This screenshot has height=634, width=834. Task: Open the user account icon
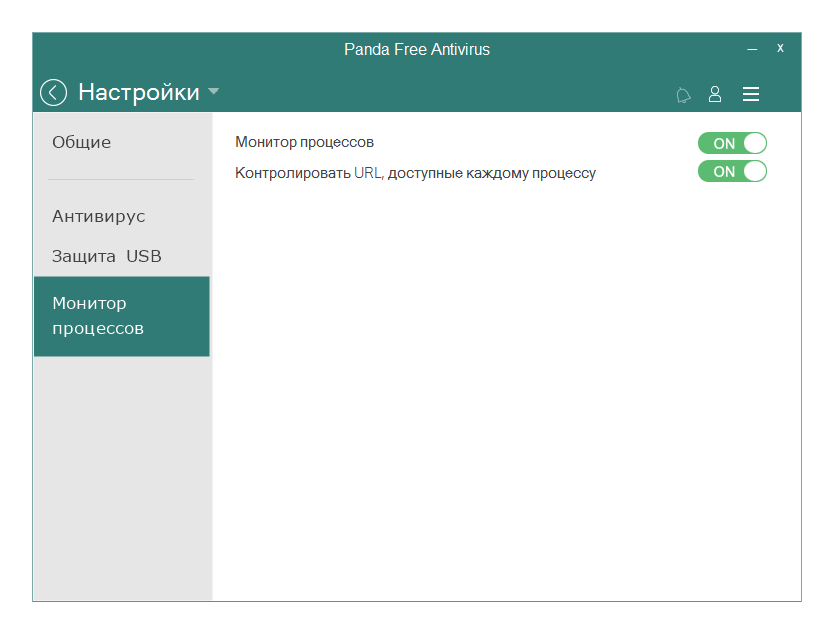pyautogui.click(x=715, y=94)
